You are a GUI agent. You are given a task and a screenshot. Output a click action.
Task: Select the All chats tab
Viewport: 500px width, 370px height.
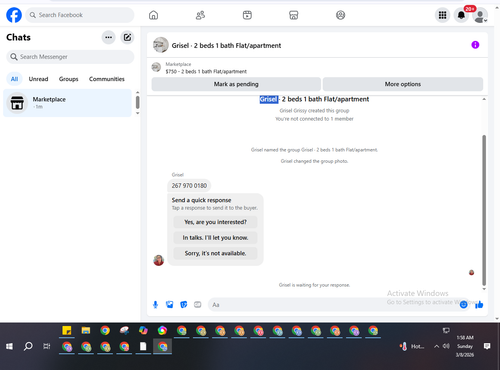14,79
